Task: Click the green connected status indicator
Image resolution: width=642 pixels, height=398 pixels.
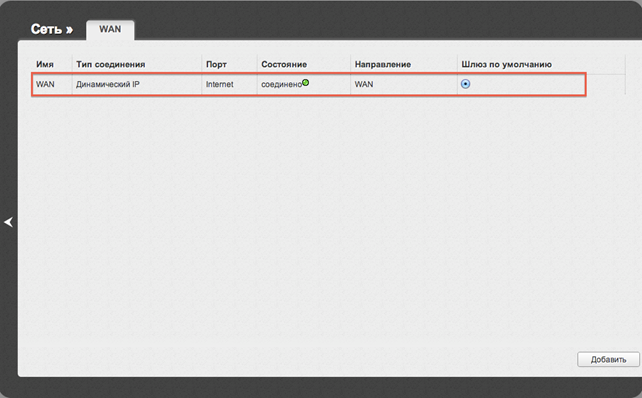Action: coord(305,83)
